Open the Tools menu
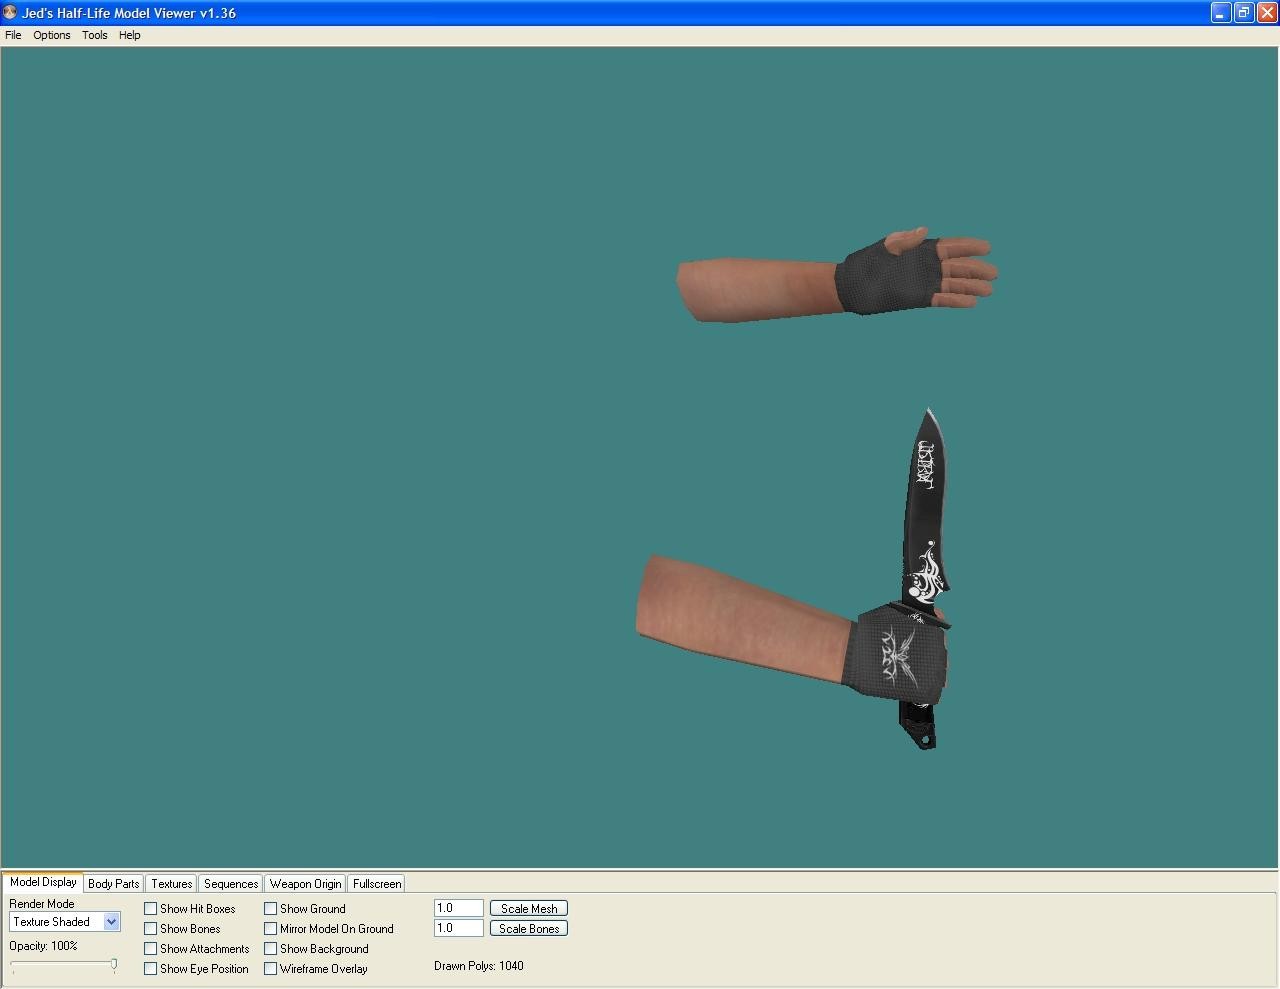 (94, 35)
